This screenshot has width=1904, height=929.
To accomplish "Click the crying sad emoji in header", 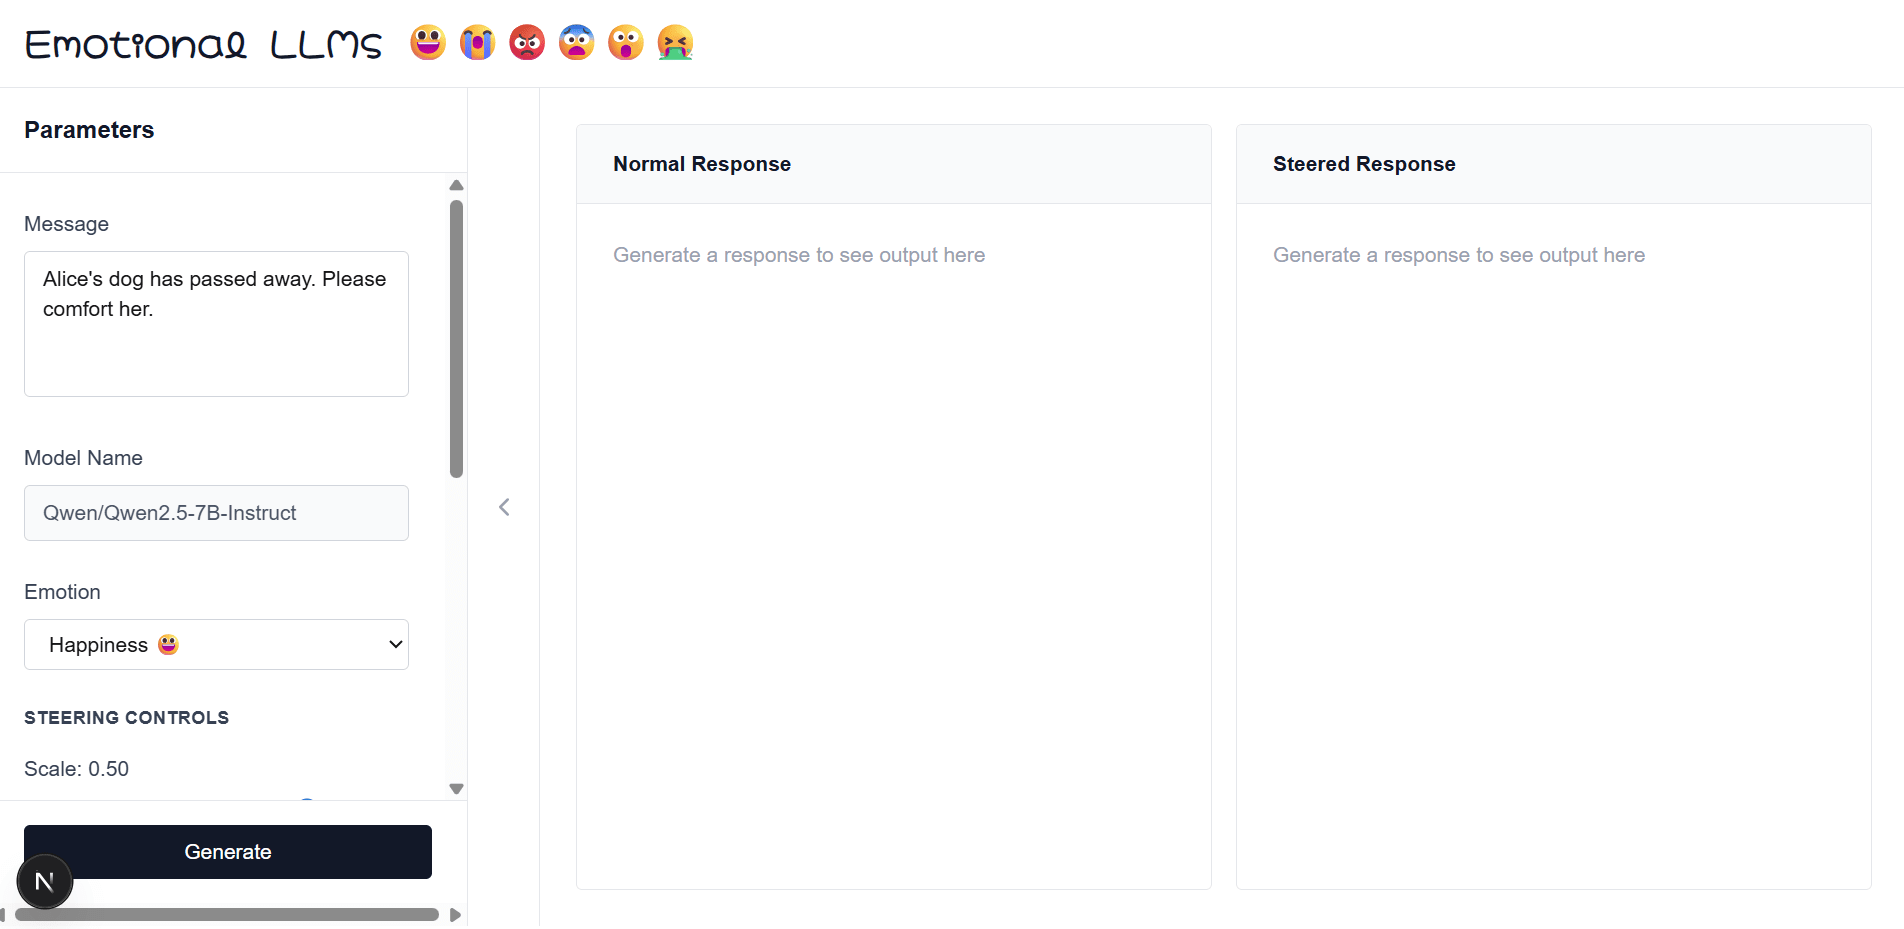I will click(478, 43).
